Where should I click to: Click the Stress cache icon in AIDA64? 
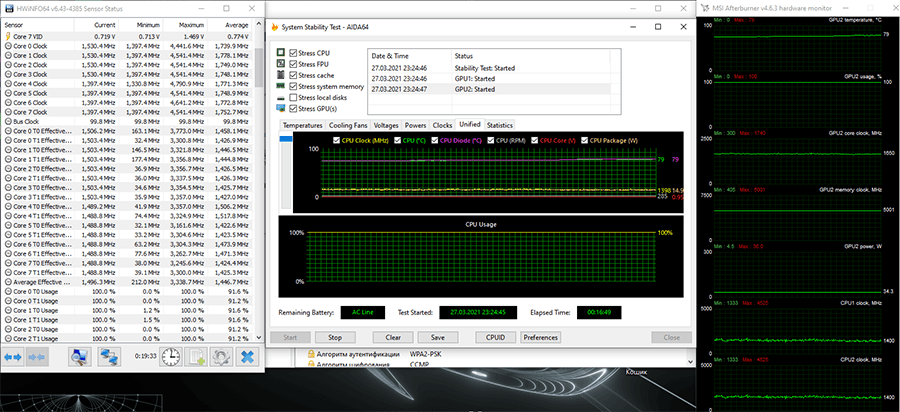(x=281, y=75)
